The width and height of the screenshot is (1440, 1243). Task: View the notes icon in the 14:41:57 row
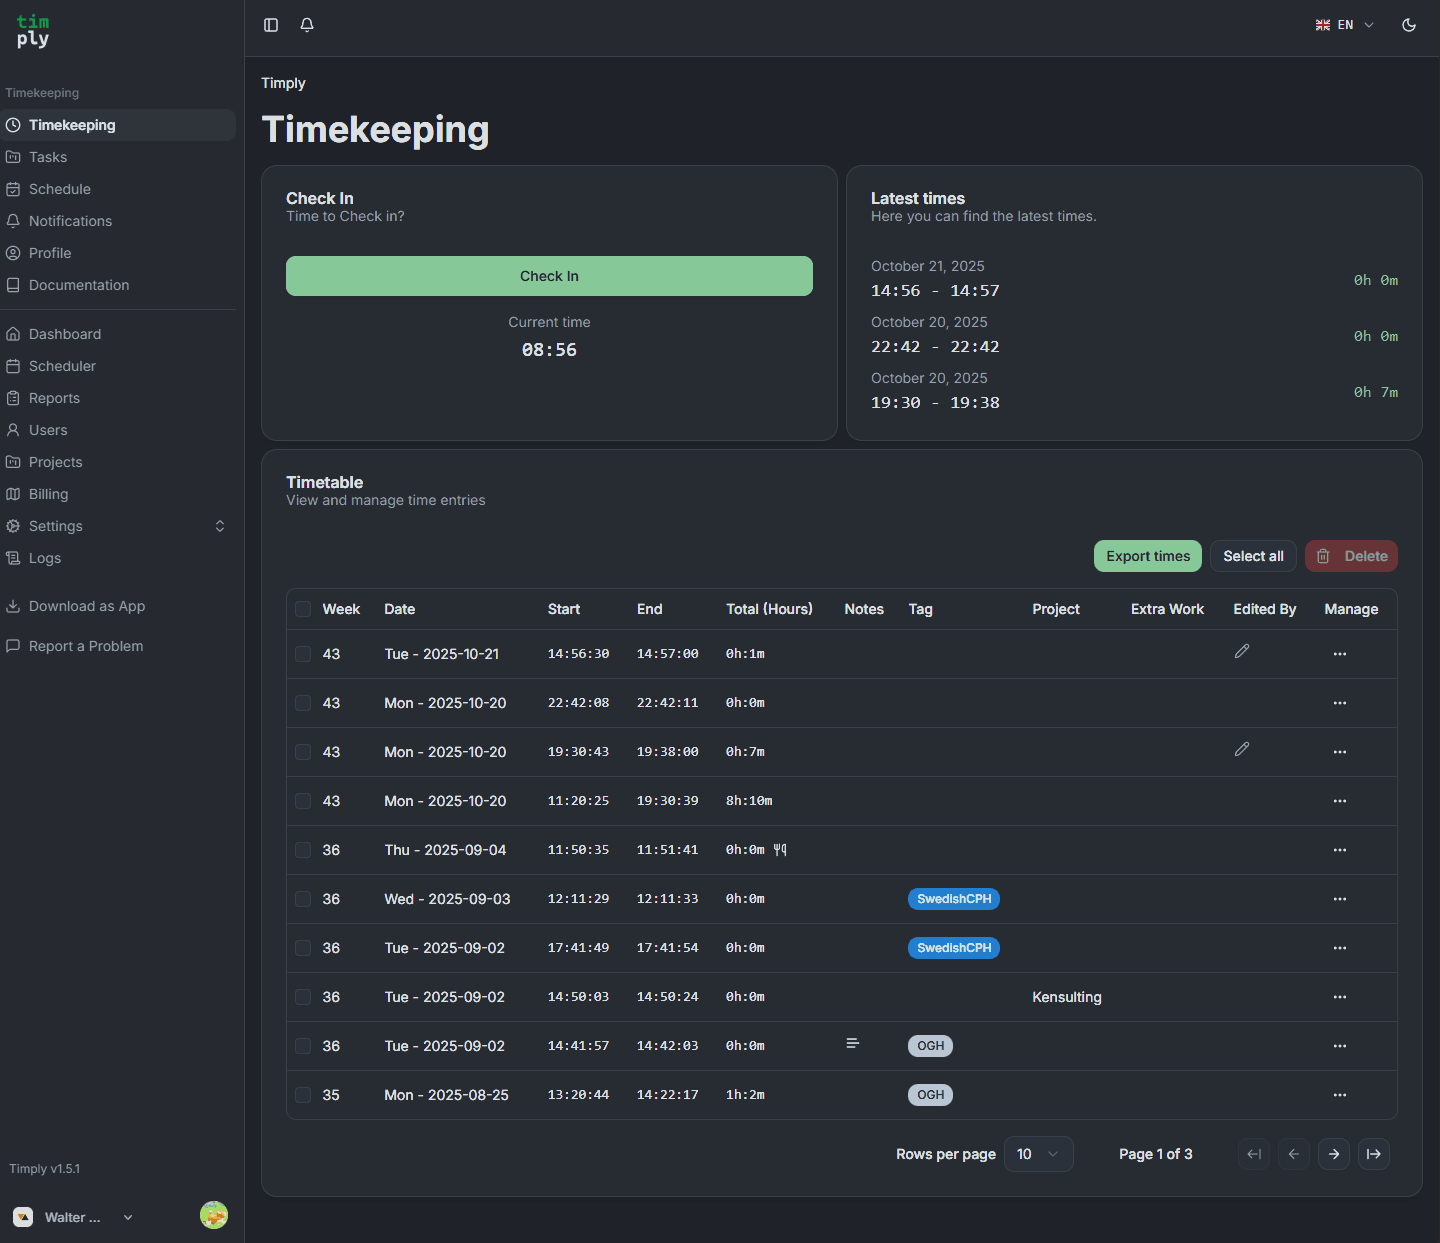point(853,1044)
